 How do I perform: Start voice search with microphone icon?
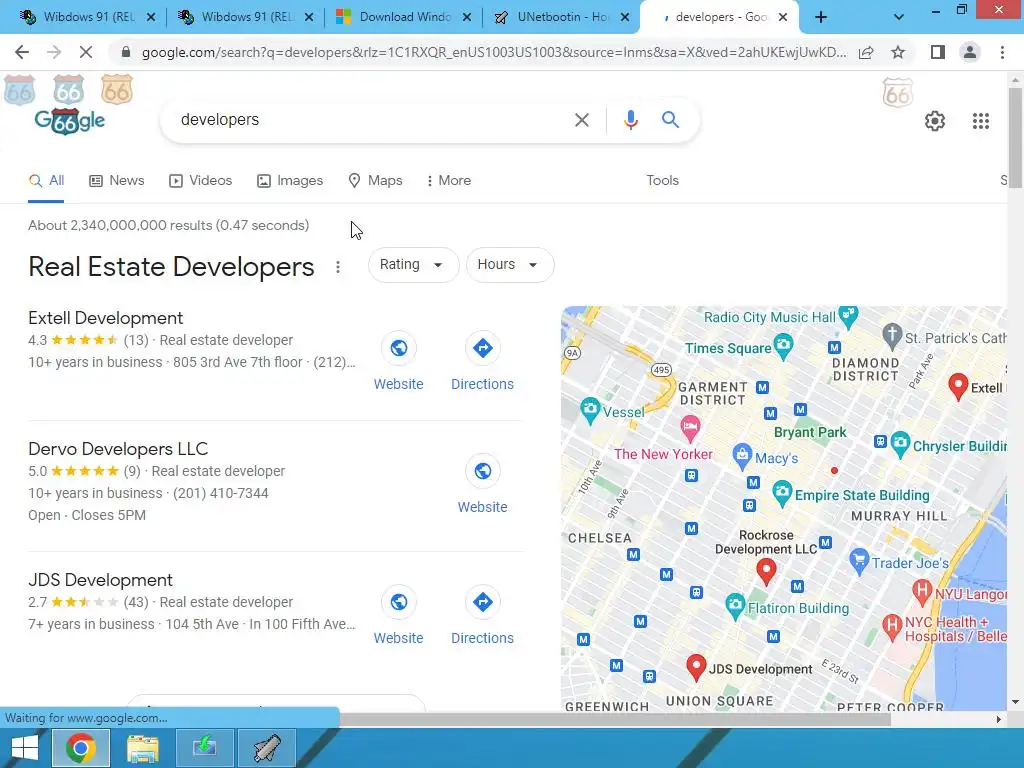click(x=630, y=120)
